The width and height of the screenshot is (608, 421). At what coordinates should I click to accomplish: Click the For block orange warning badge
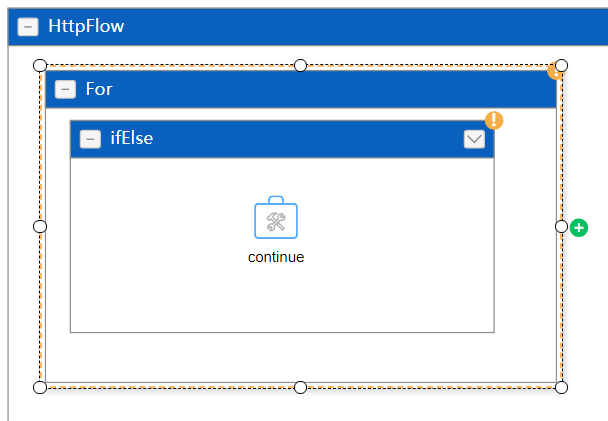pos(554,72)
